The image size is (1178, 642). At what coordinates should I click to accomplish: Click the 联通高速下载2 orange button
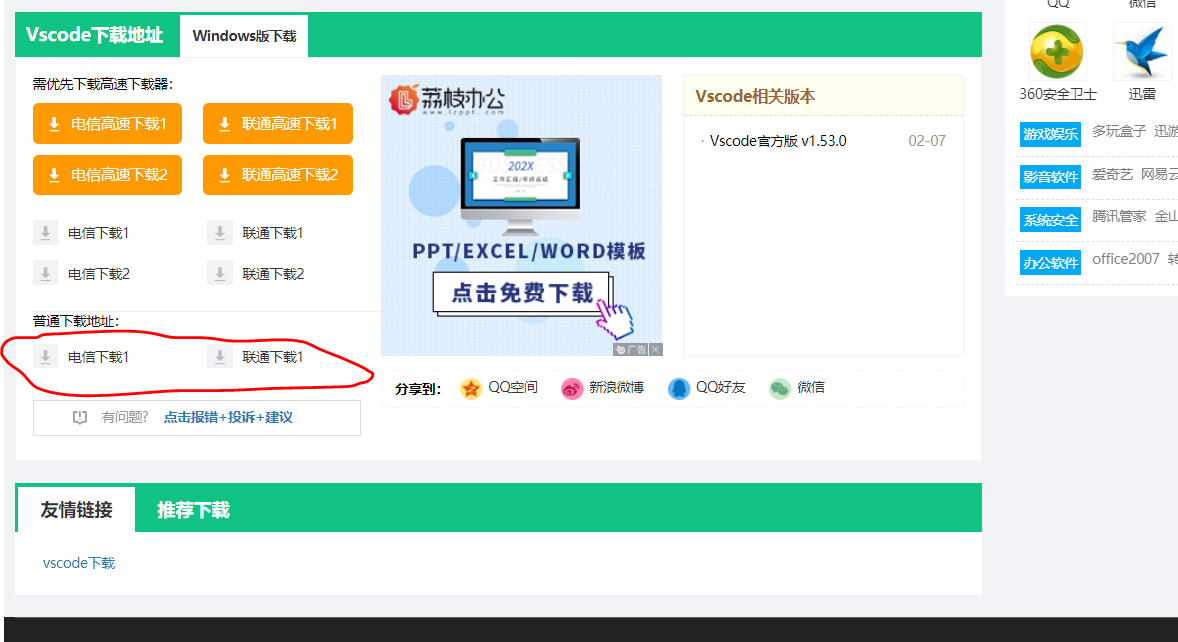point(278,175)
